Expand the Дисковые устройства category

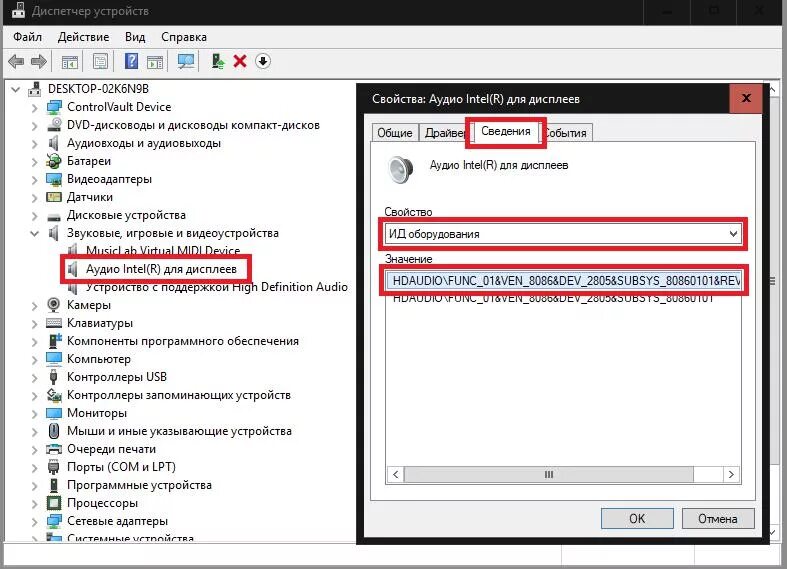35,216
